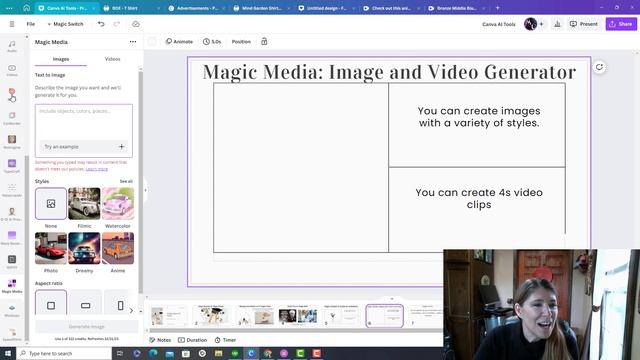640x360 pixels.
Task: Select the Photo image style
Action: 51,248
